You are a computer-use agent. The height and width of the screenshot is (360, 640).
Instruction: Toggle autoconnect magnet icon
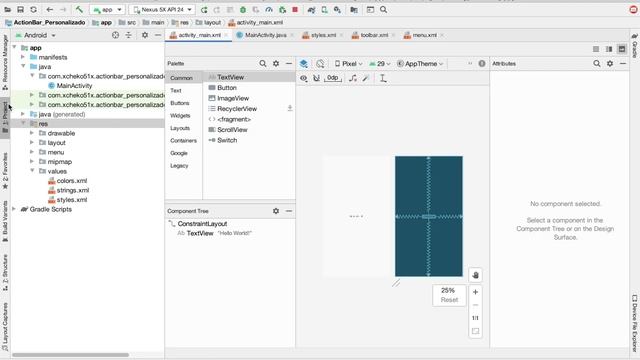point(316,78)
